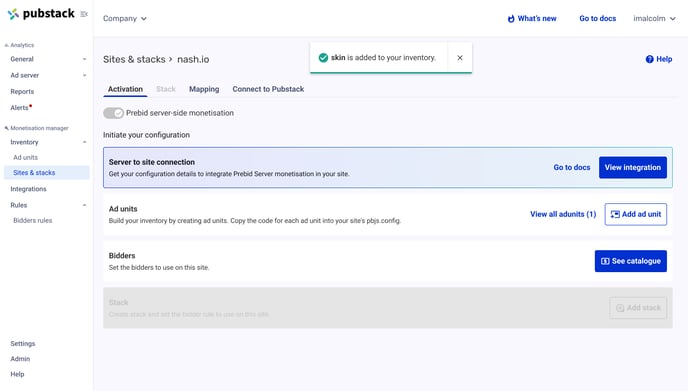Toggle Prebid server-side monetisation switch
688x391 pixels.
(113, 113)
